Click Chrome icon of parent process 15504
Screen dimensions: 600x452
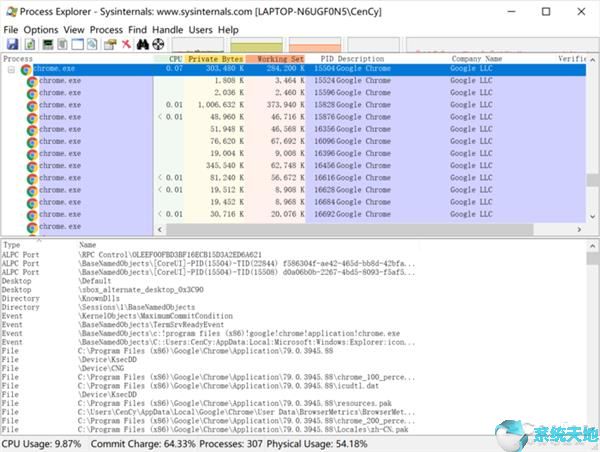(26, 70)
